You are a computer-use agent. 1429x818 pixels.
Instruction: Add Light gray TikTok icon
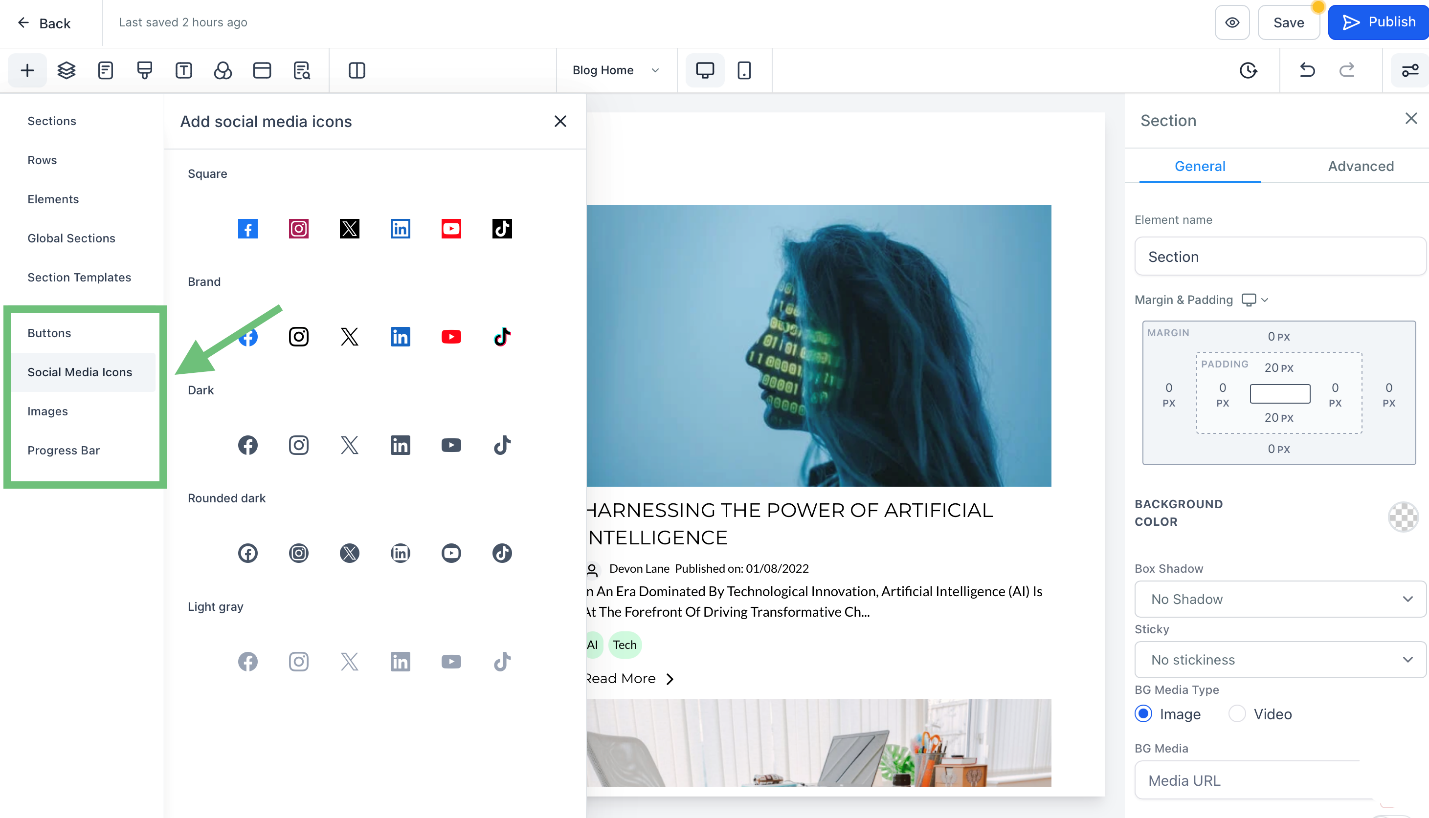point(502,661)
